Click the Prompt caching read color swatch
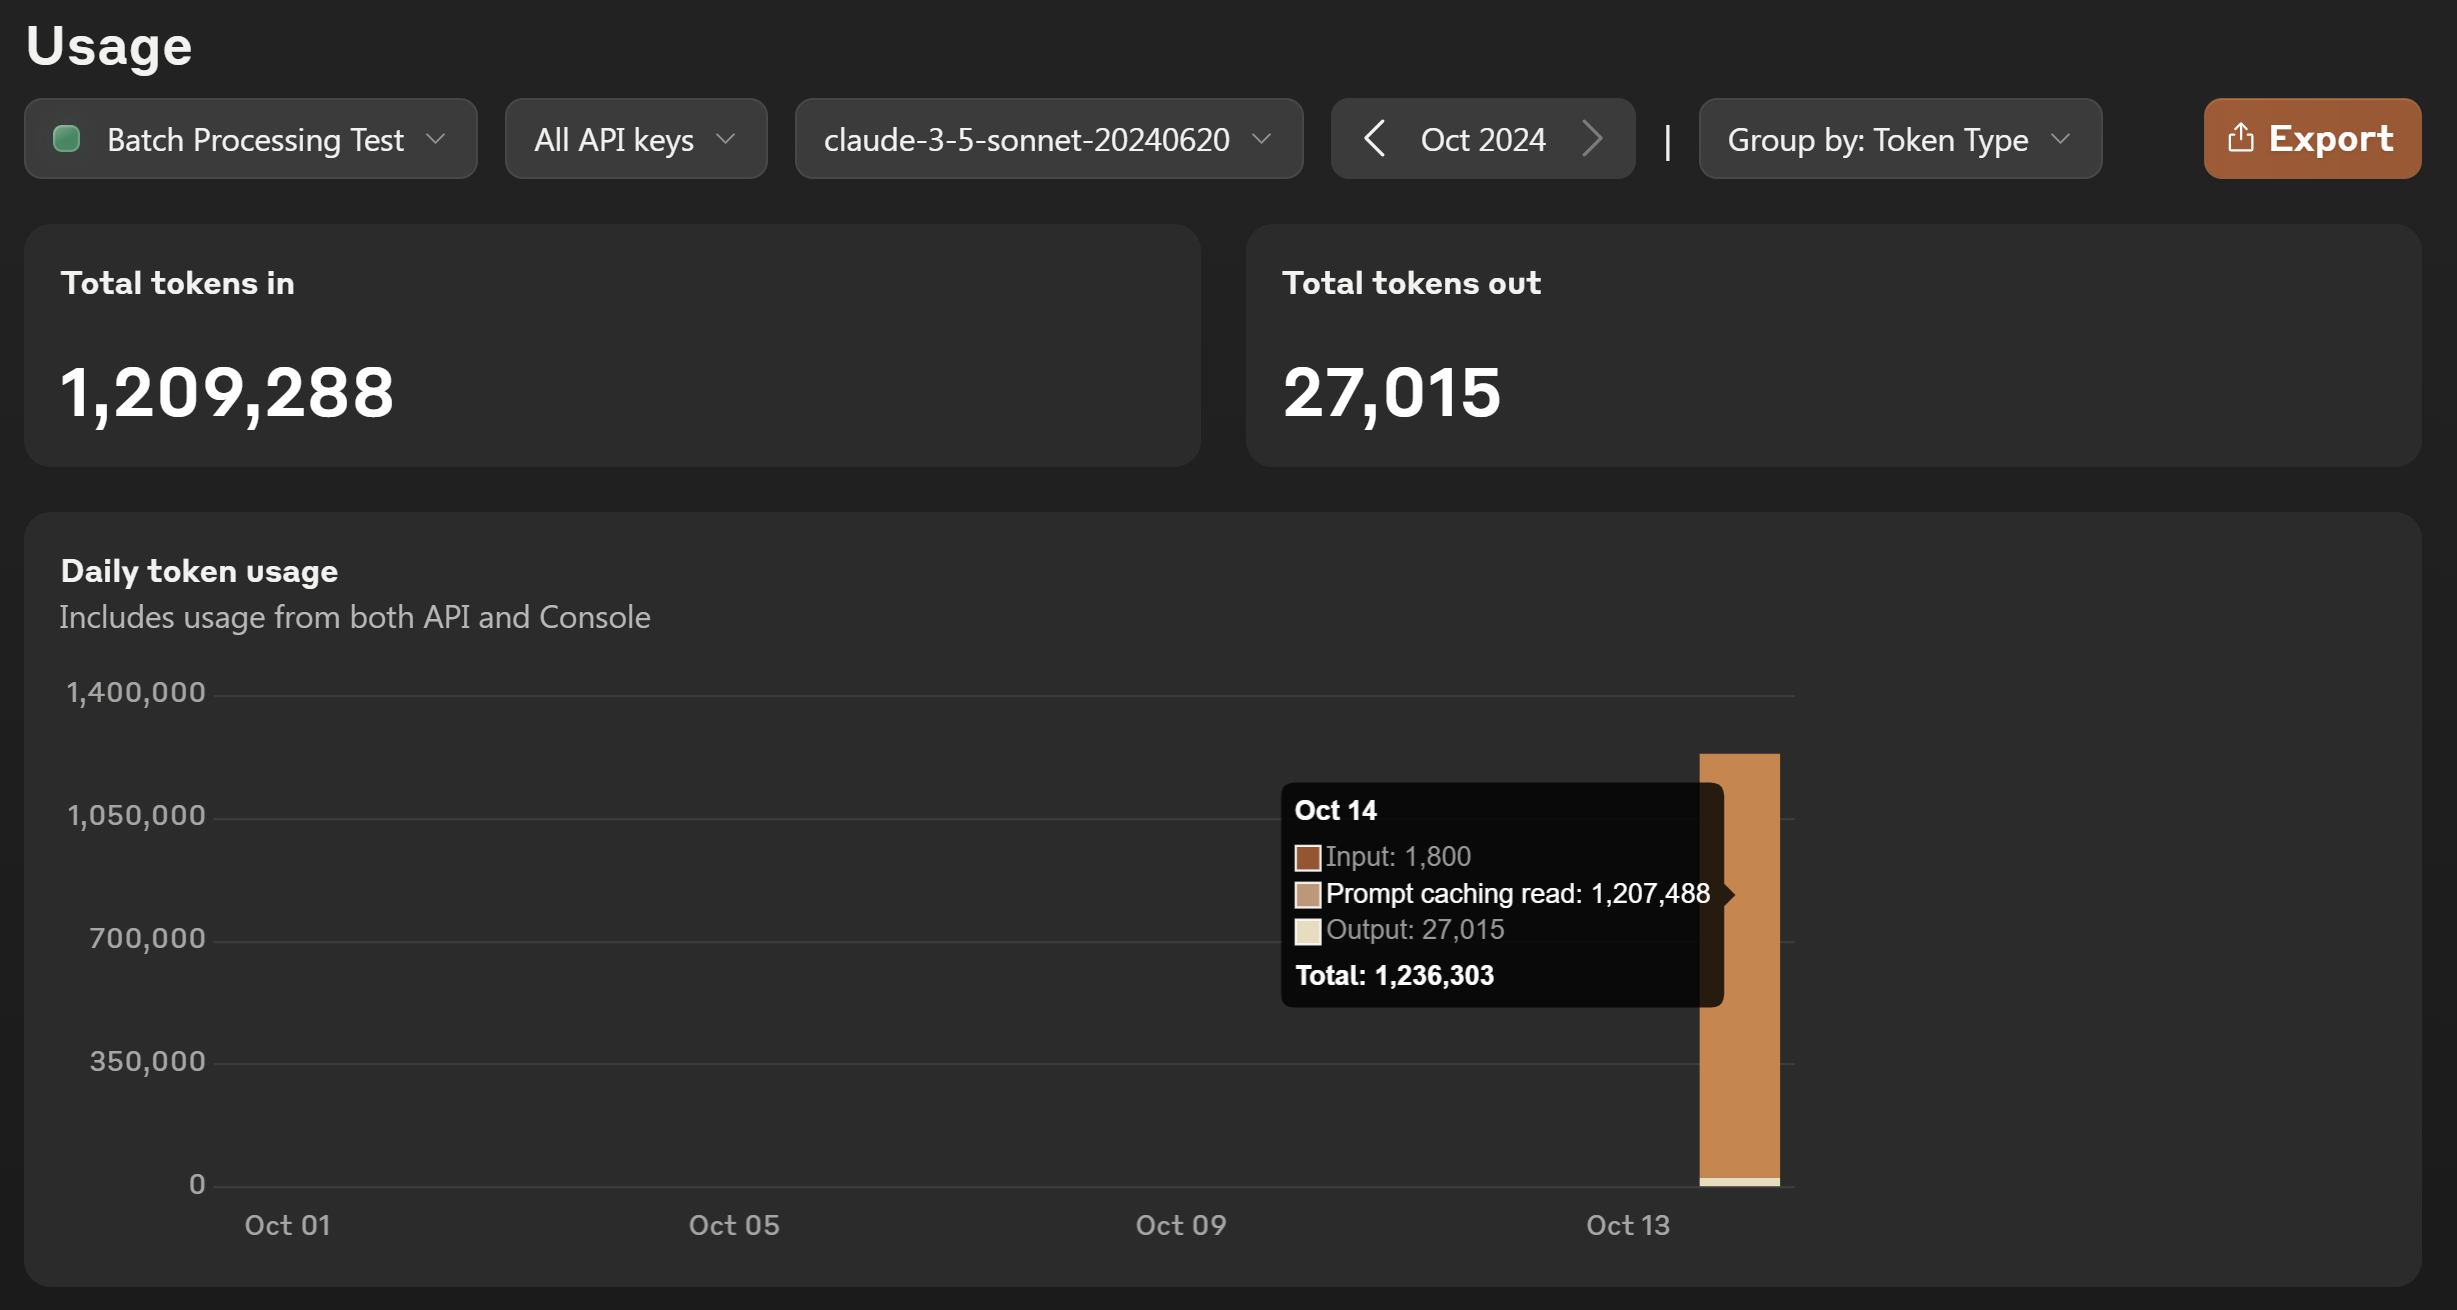Image resolution: width=2457 pixels, height=1310 pixels. click(1307, 894)
